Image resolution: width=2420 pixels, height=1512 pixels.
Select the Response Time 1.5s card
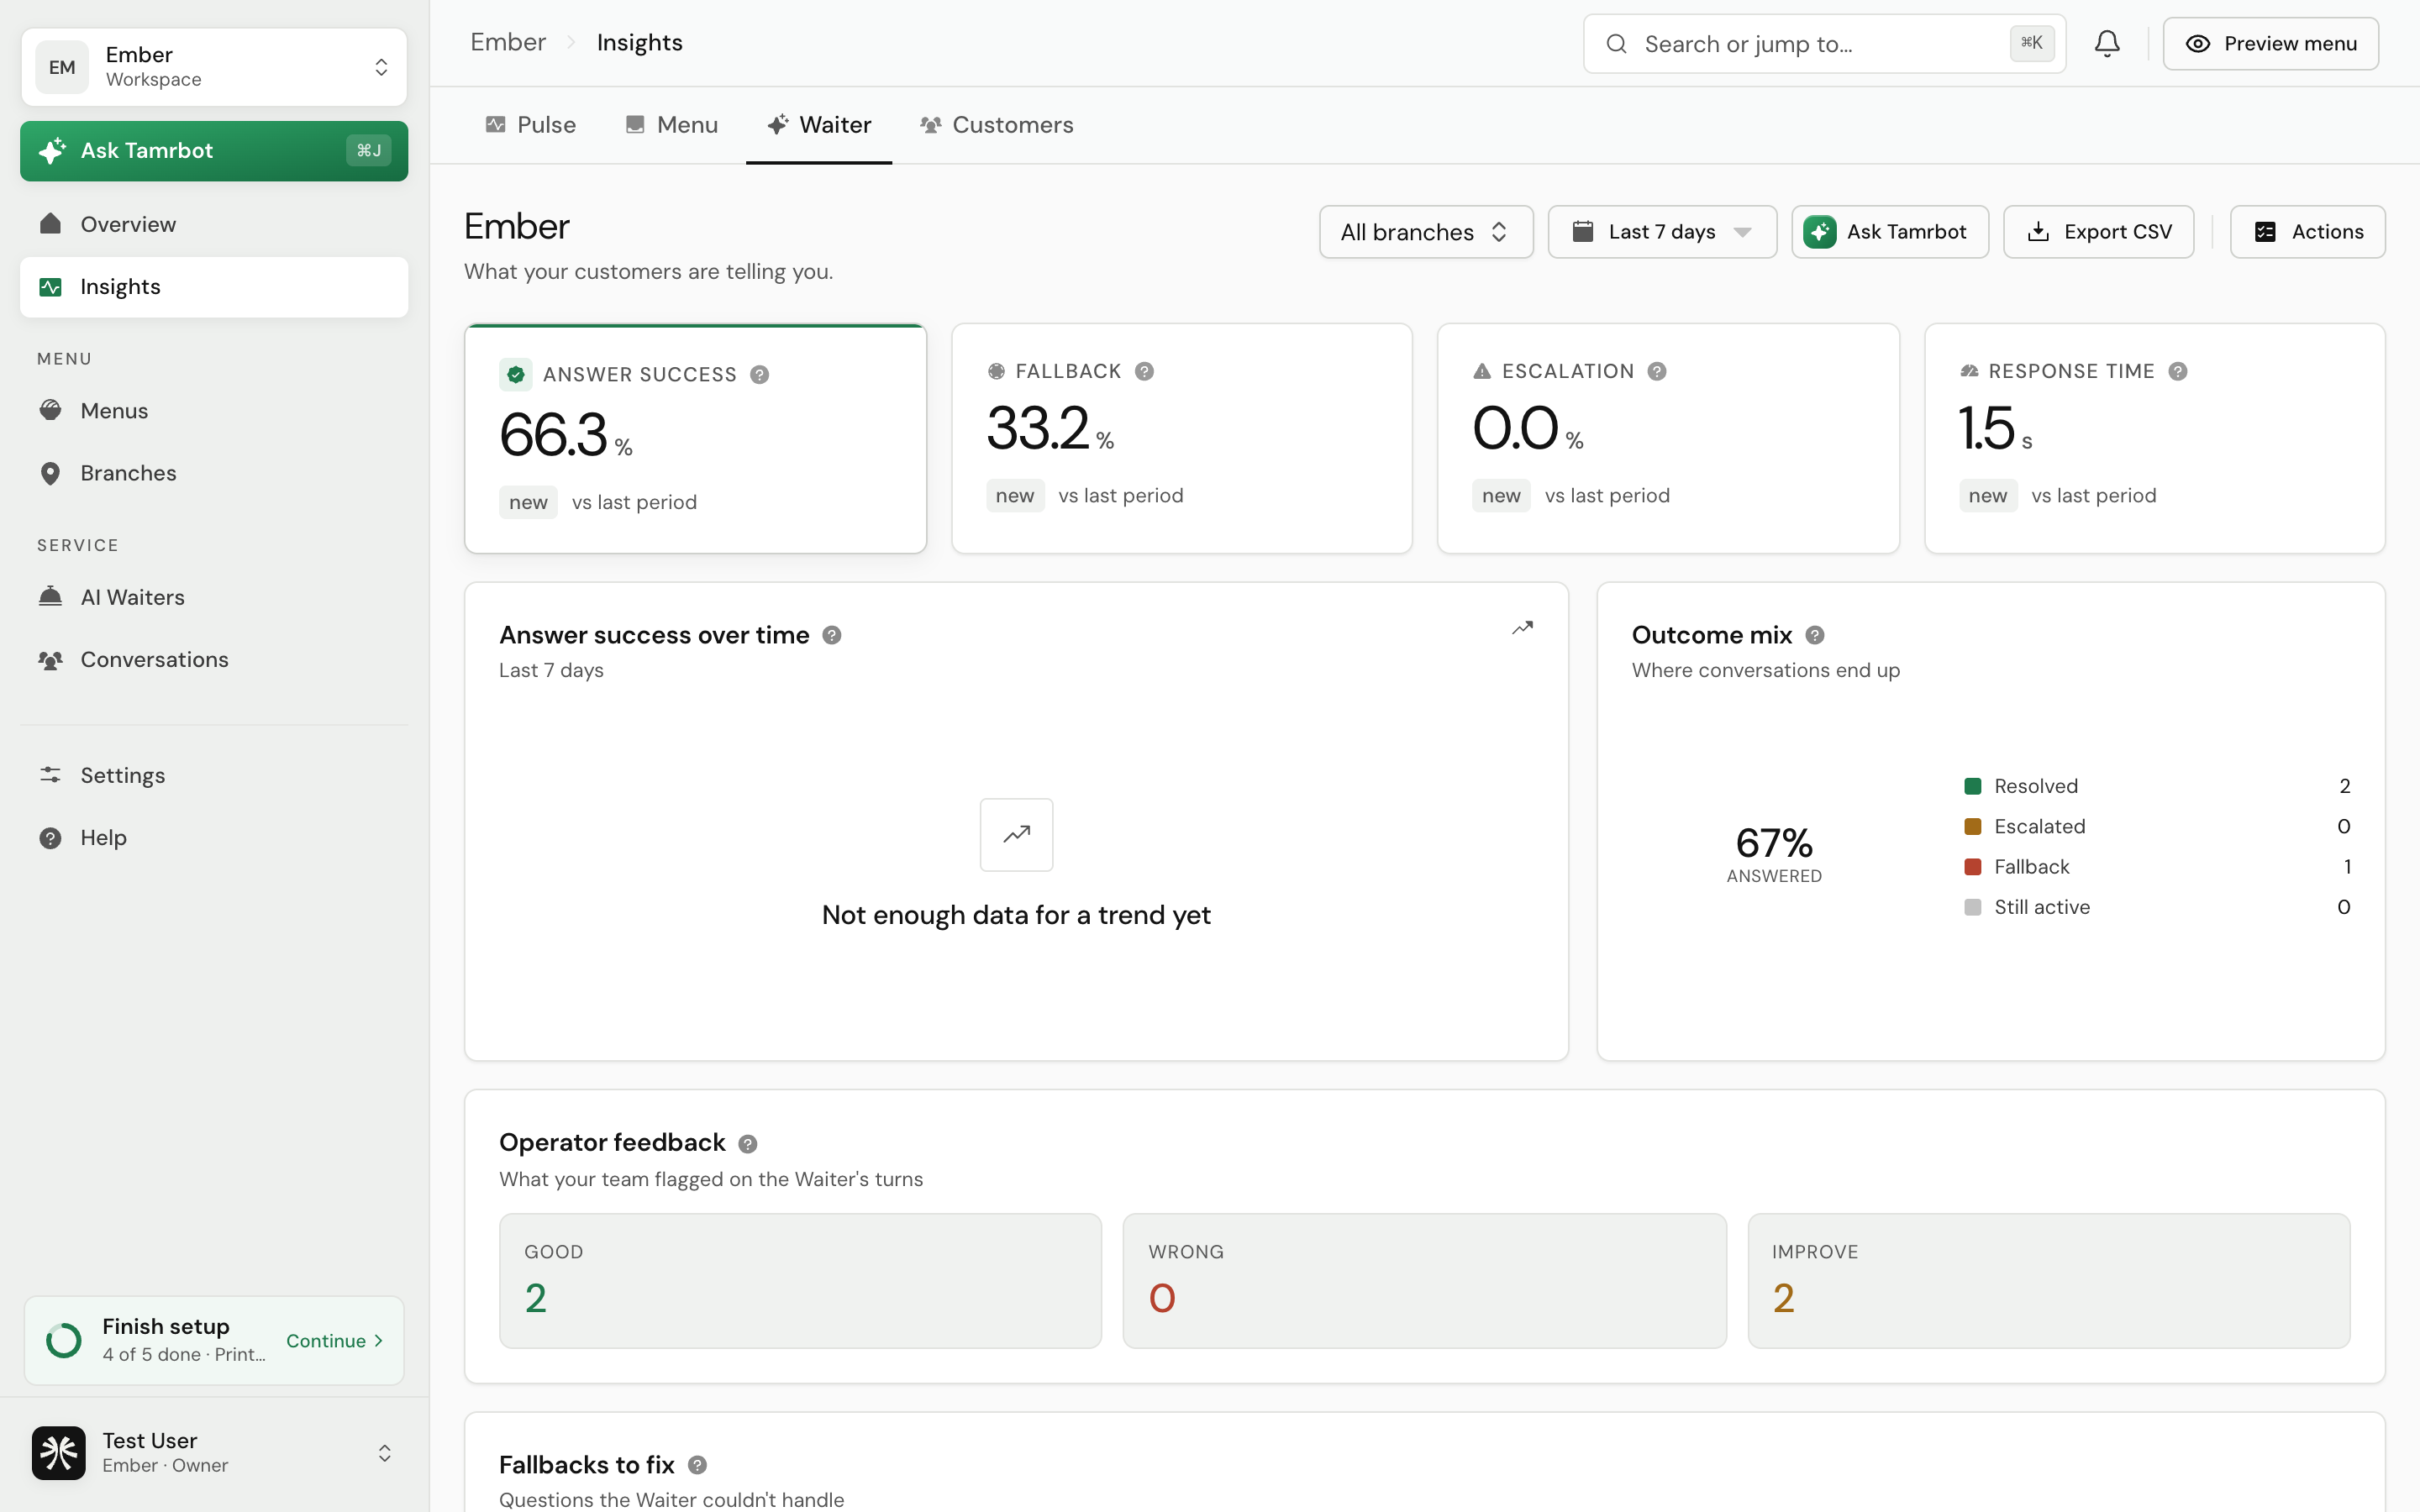click(2155, 438)
